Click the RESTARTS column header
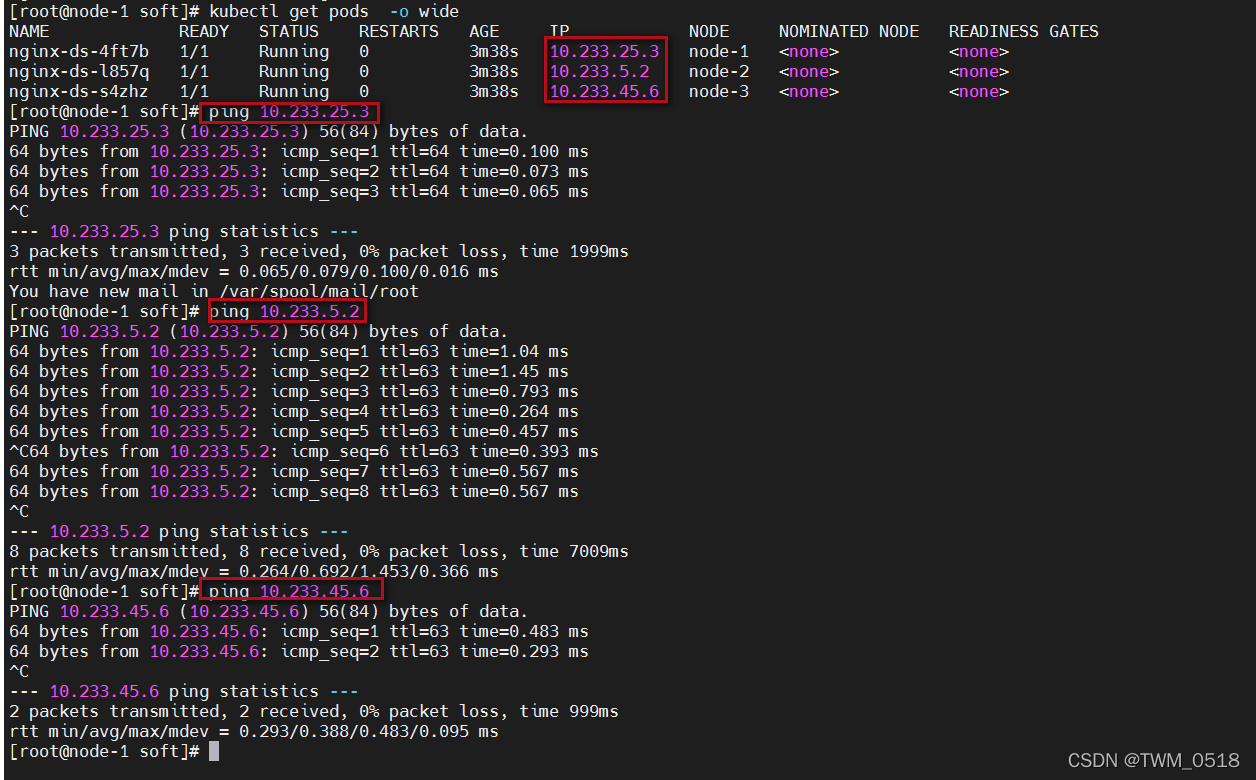The height and width of the screenshot is (780, 1256). (x=398, y=31)
